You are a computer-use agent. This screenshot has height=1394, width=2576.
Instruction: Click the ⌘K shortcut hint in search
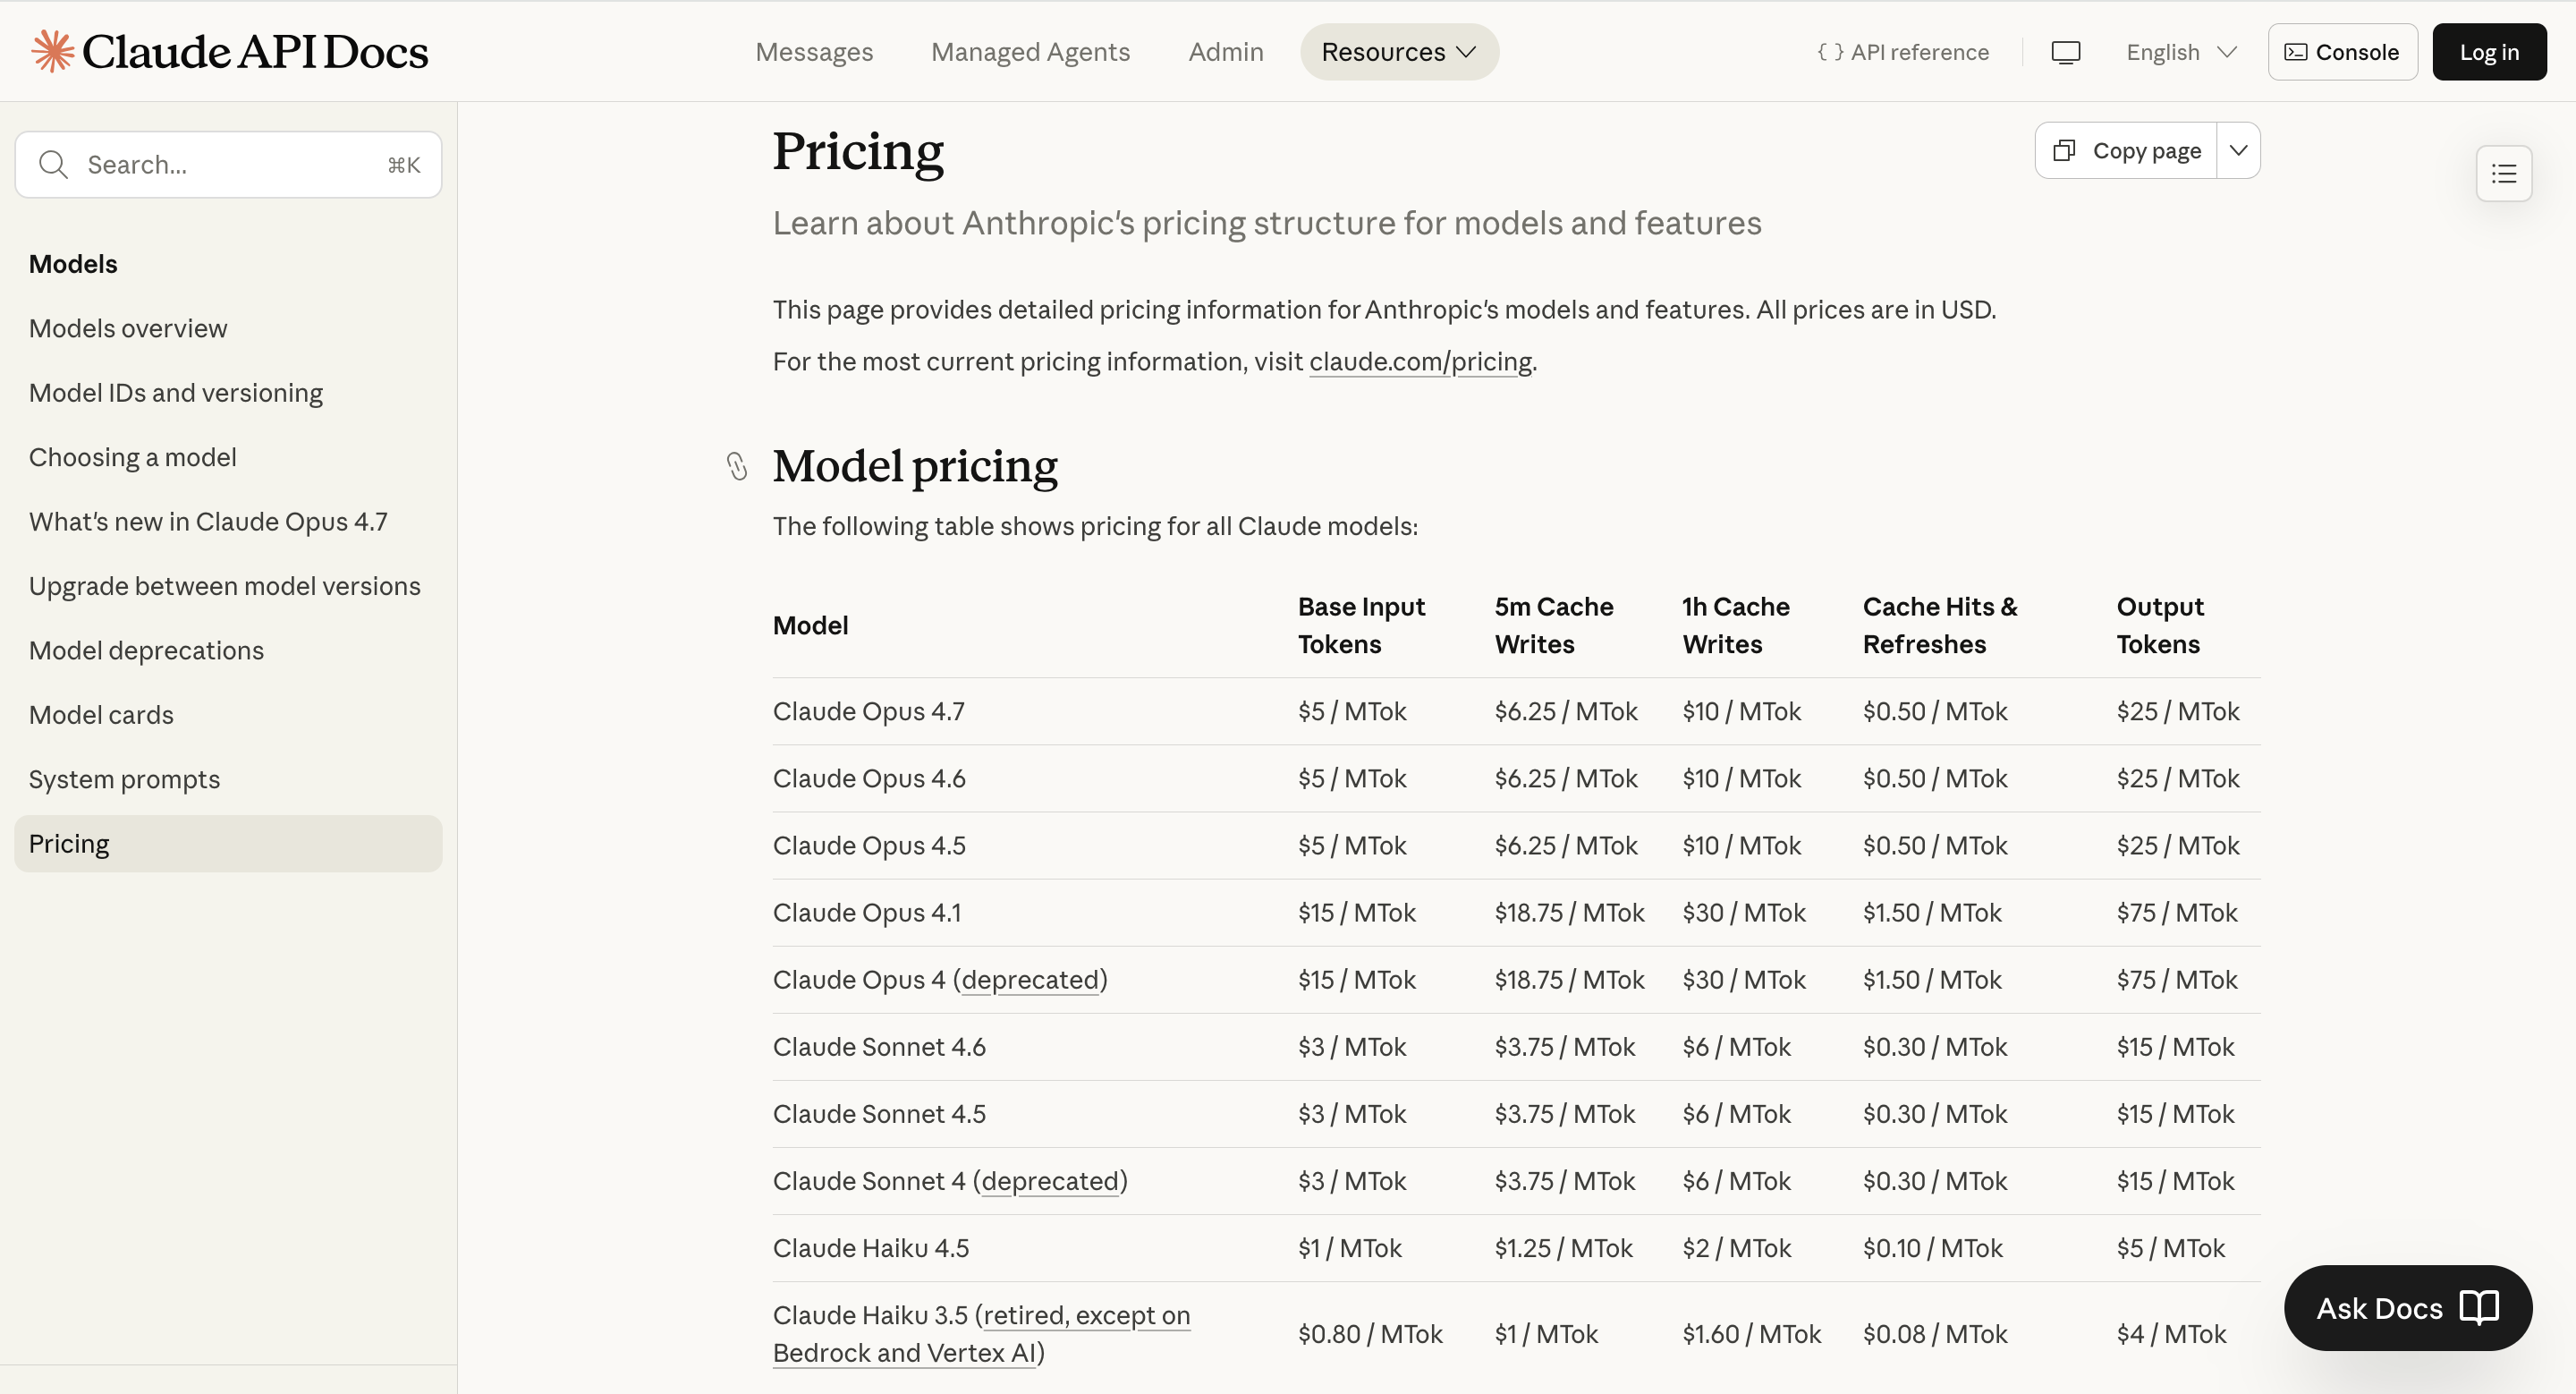404,165
